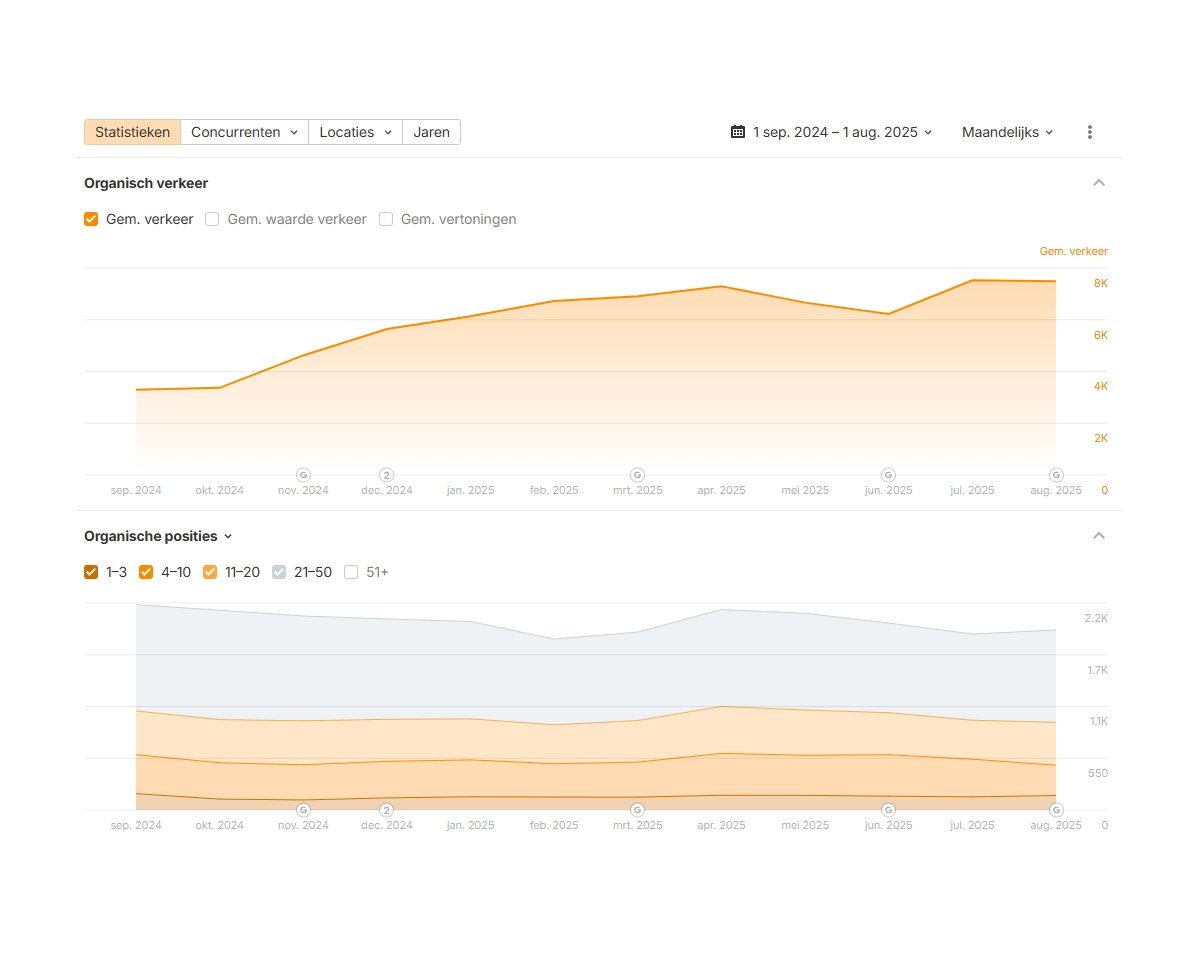Click the Google update marker at mrt. 2025 in traffic chart

point(637,474)
